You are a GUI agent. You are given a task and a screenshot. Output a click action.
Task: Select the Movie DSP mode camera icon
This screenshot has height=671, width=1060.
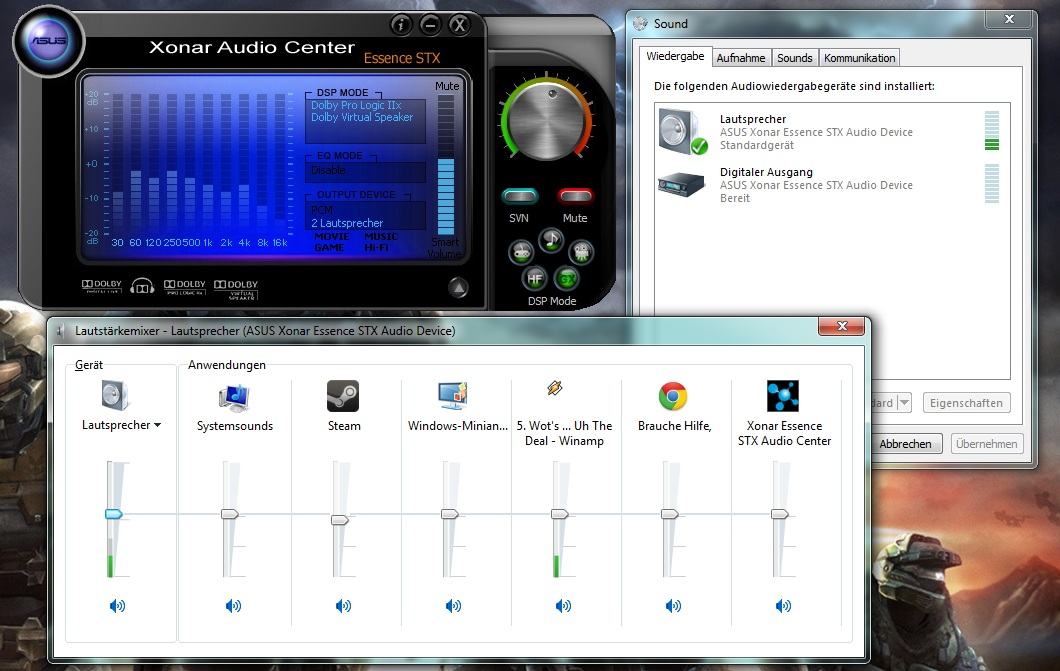click(x=581, y=252)
